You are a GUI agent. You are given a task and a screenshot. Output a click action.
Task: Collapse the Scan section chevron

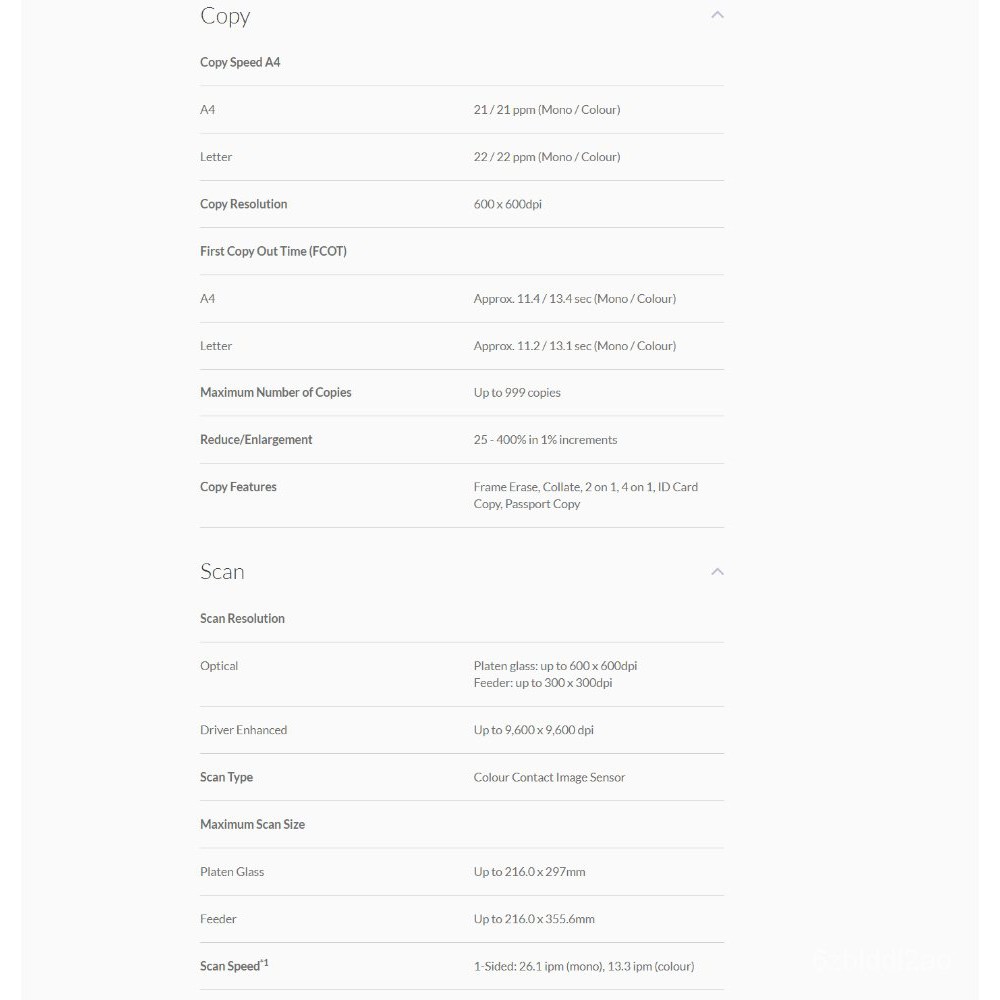(717, 571)
